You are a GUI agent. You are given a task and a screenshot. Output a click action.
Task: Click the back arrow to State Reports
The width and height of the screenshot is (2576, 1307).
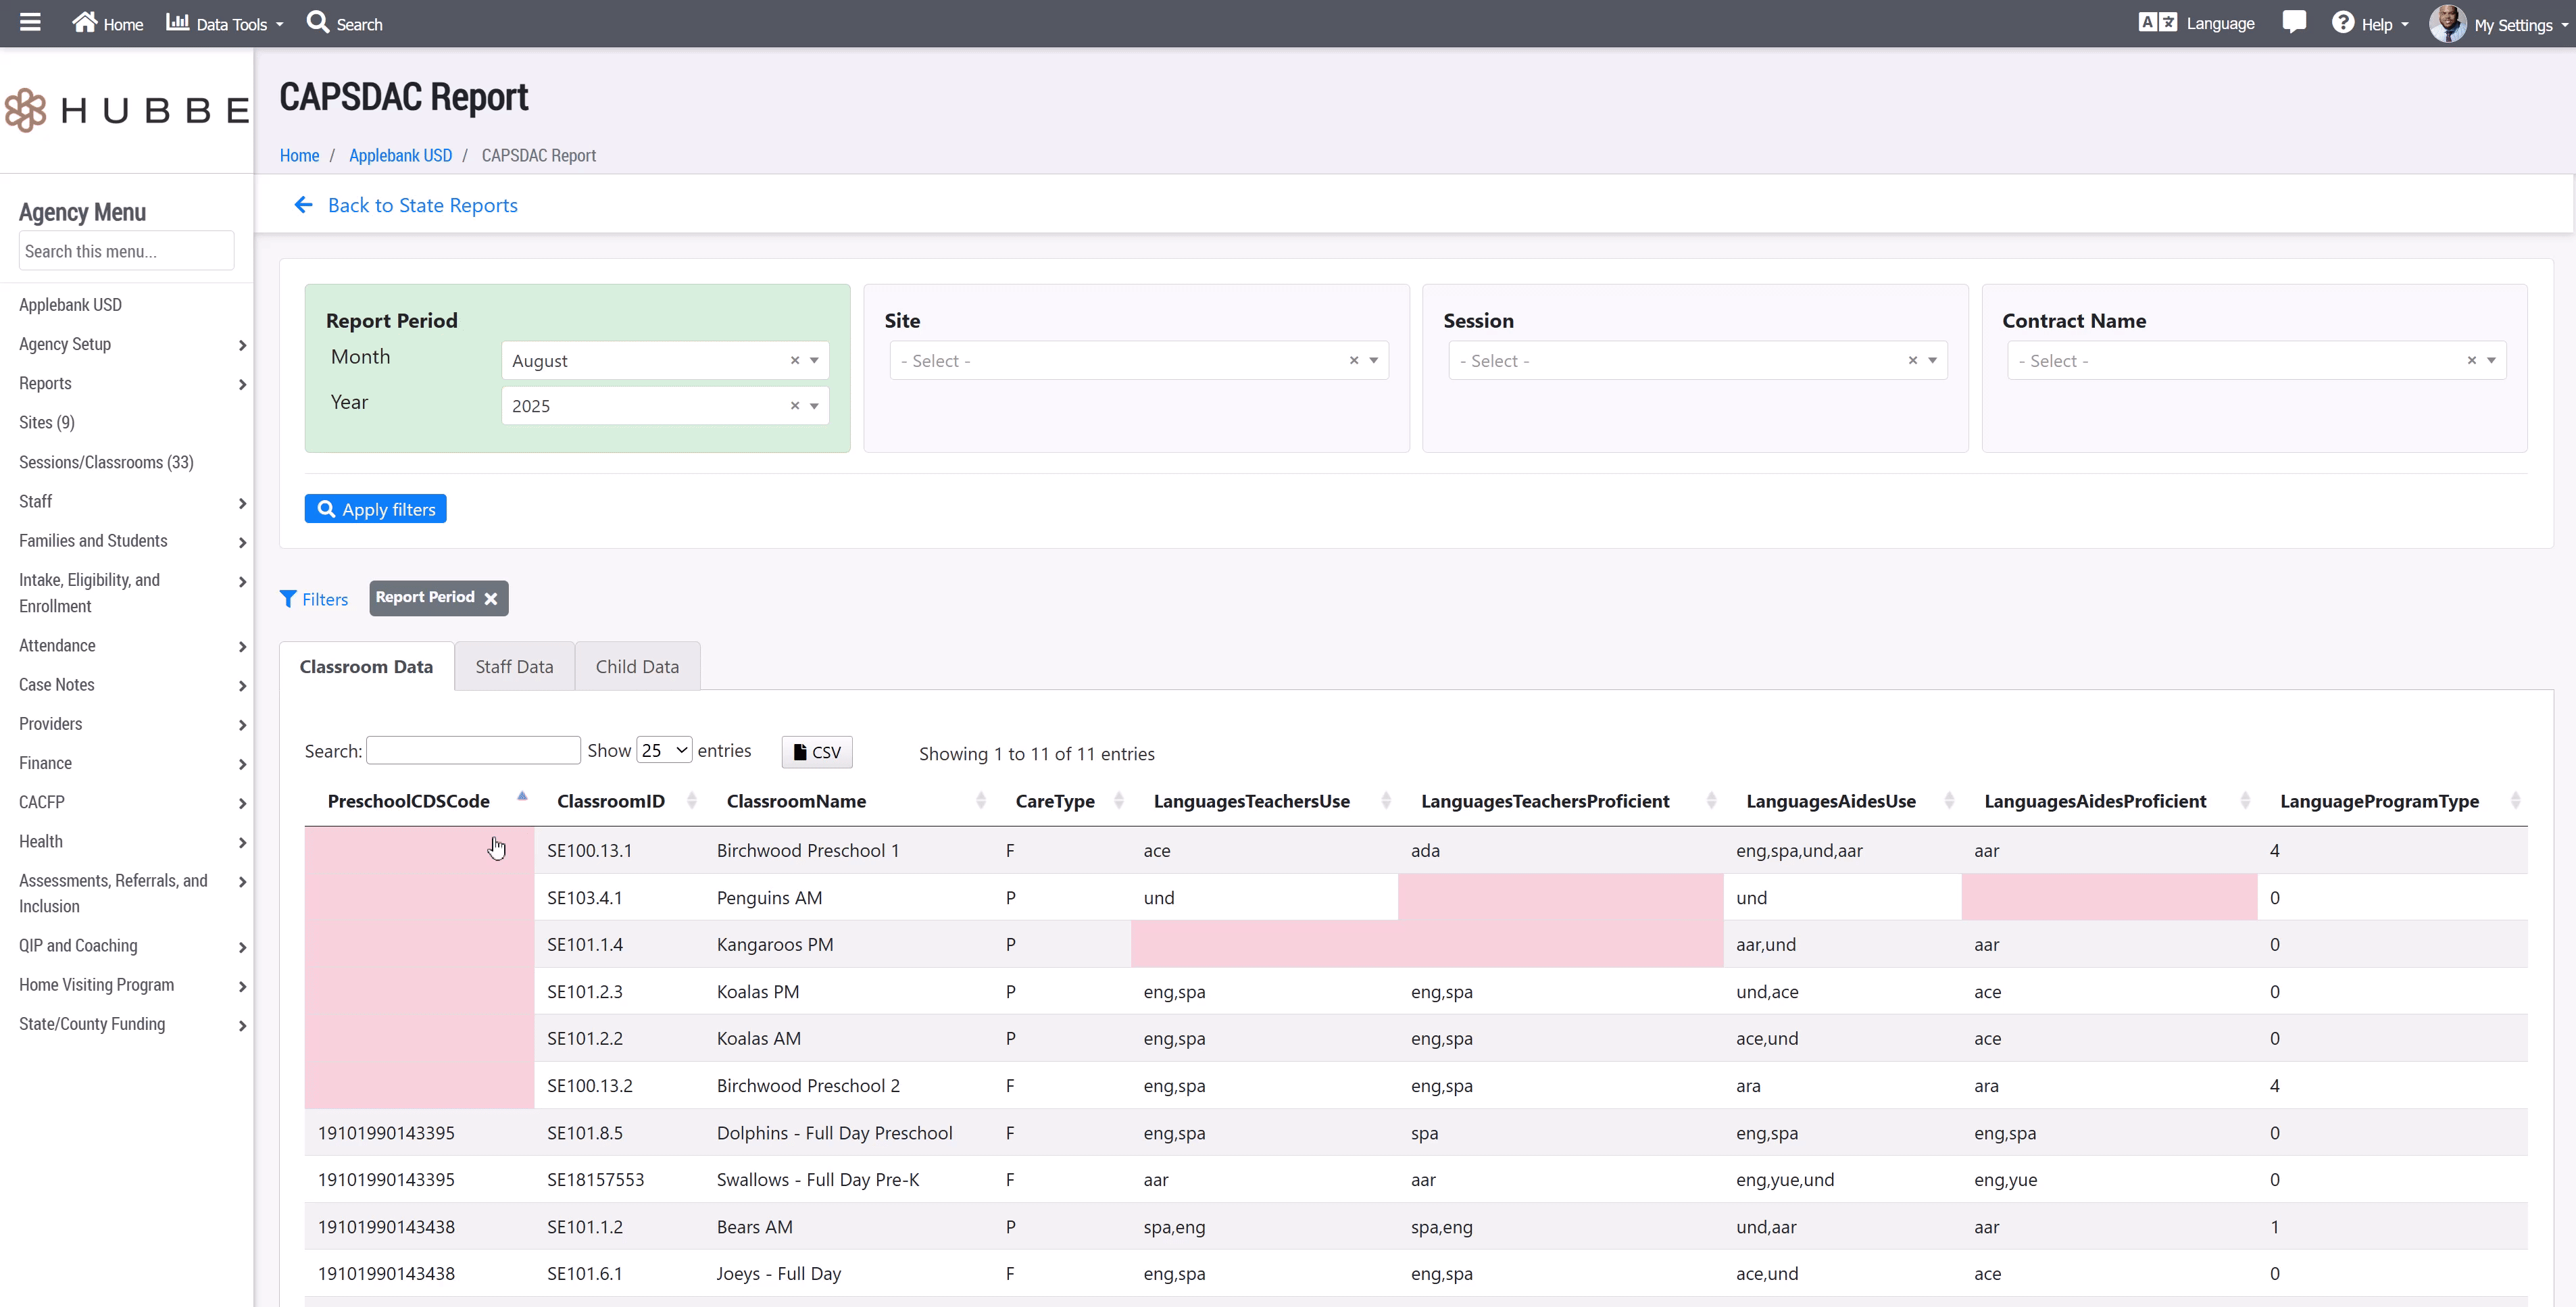click(304, 205)
